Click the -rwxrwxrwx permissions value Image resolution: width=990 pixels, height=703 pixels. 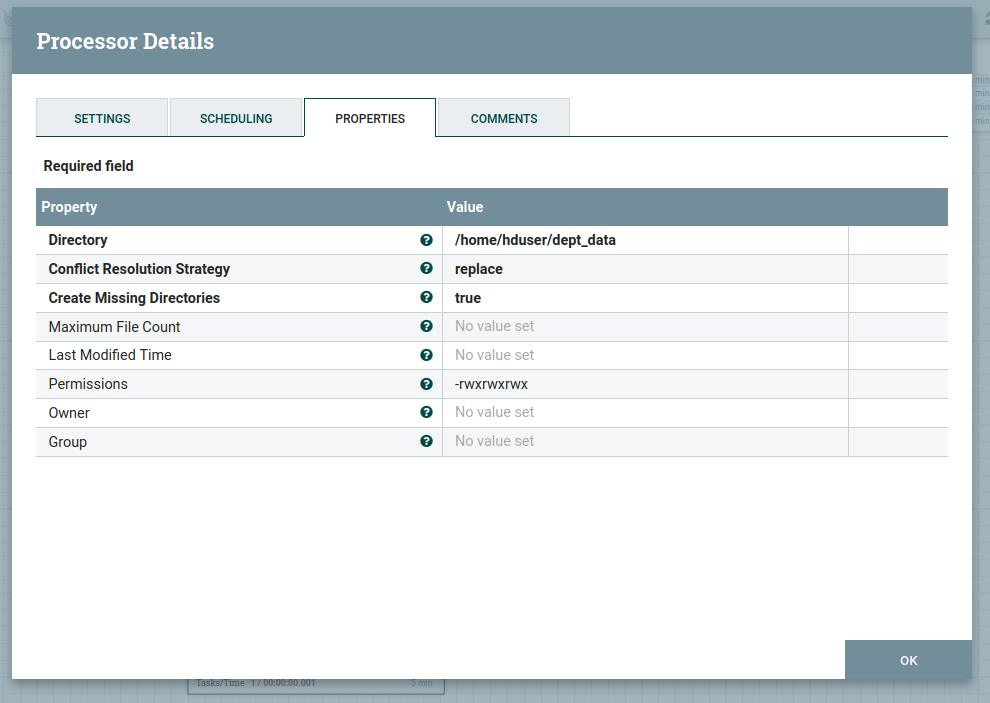pos(491,384)
